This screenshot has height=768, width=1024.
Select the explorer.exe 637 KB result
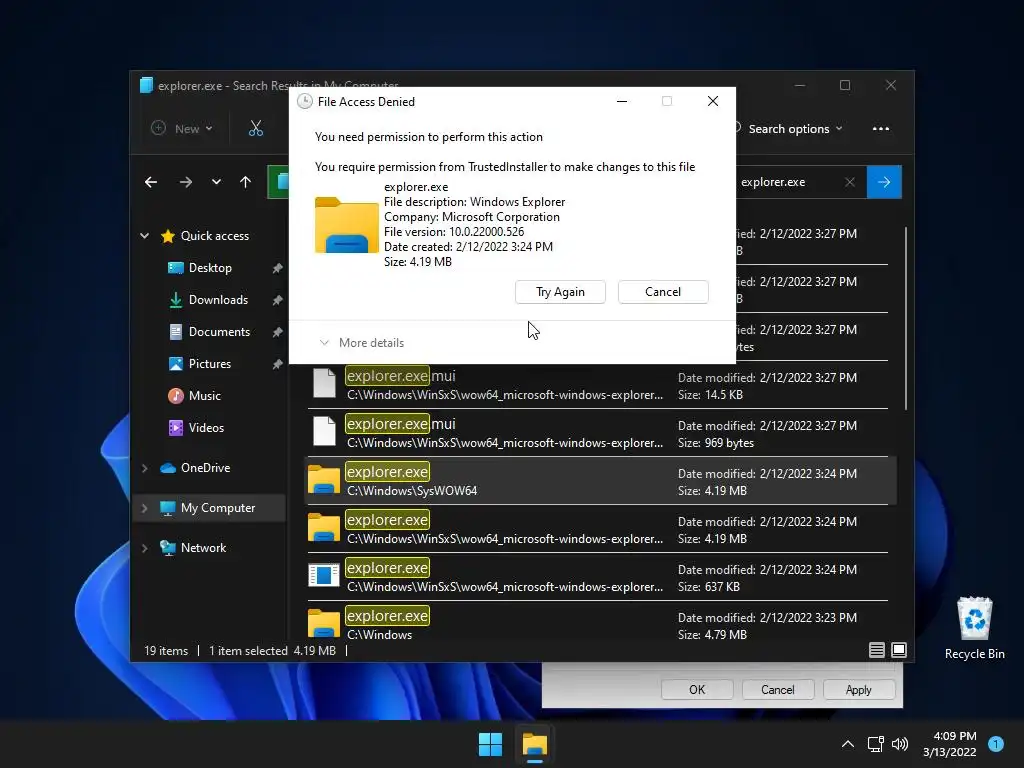pos(598,577)
